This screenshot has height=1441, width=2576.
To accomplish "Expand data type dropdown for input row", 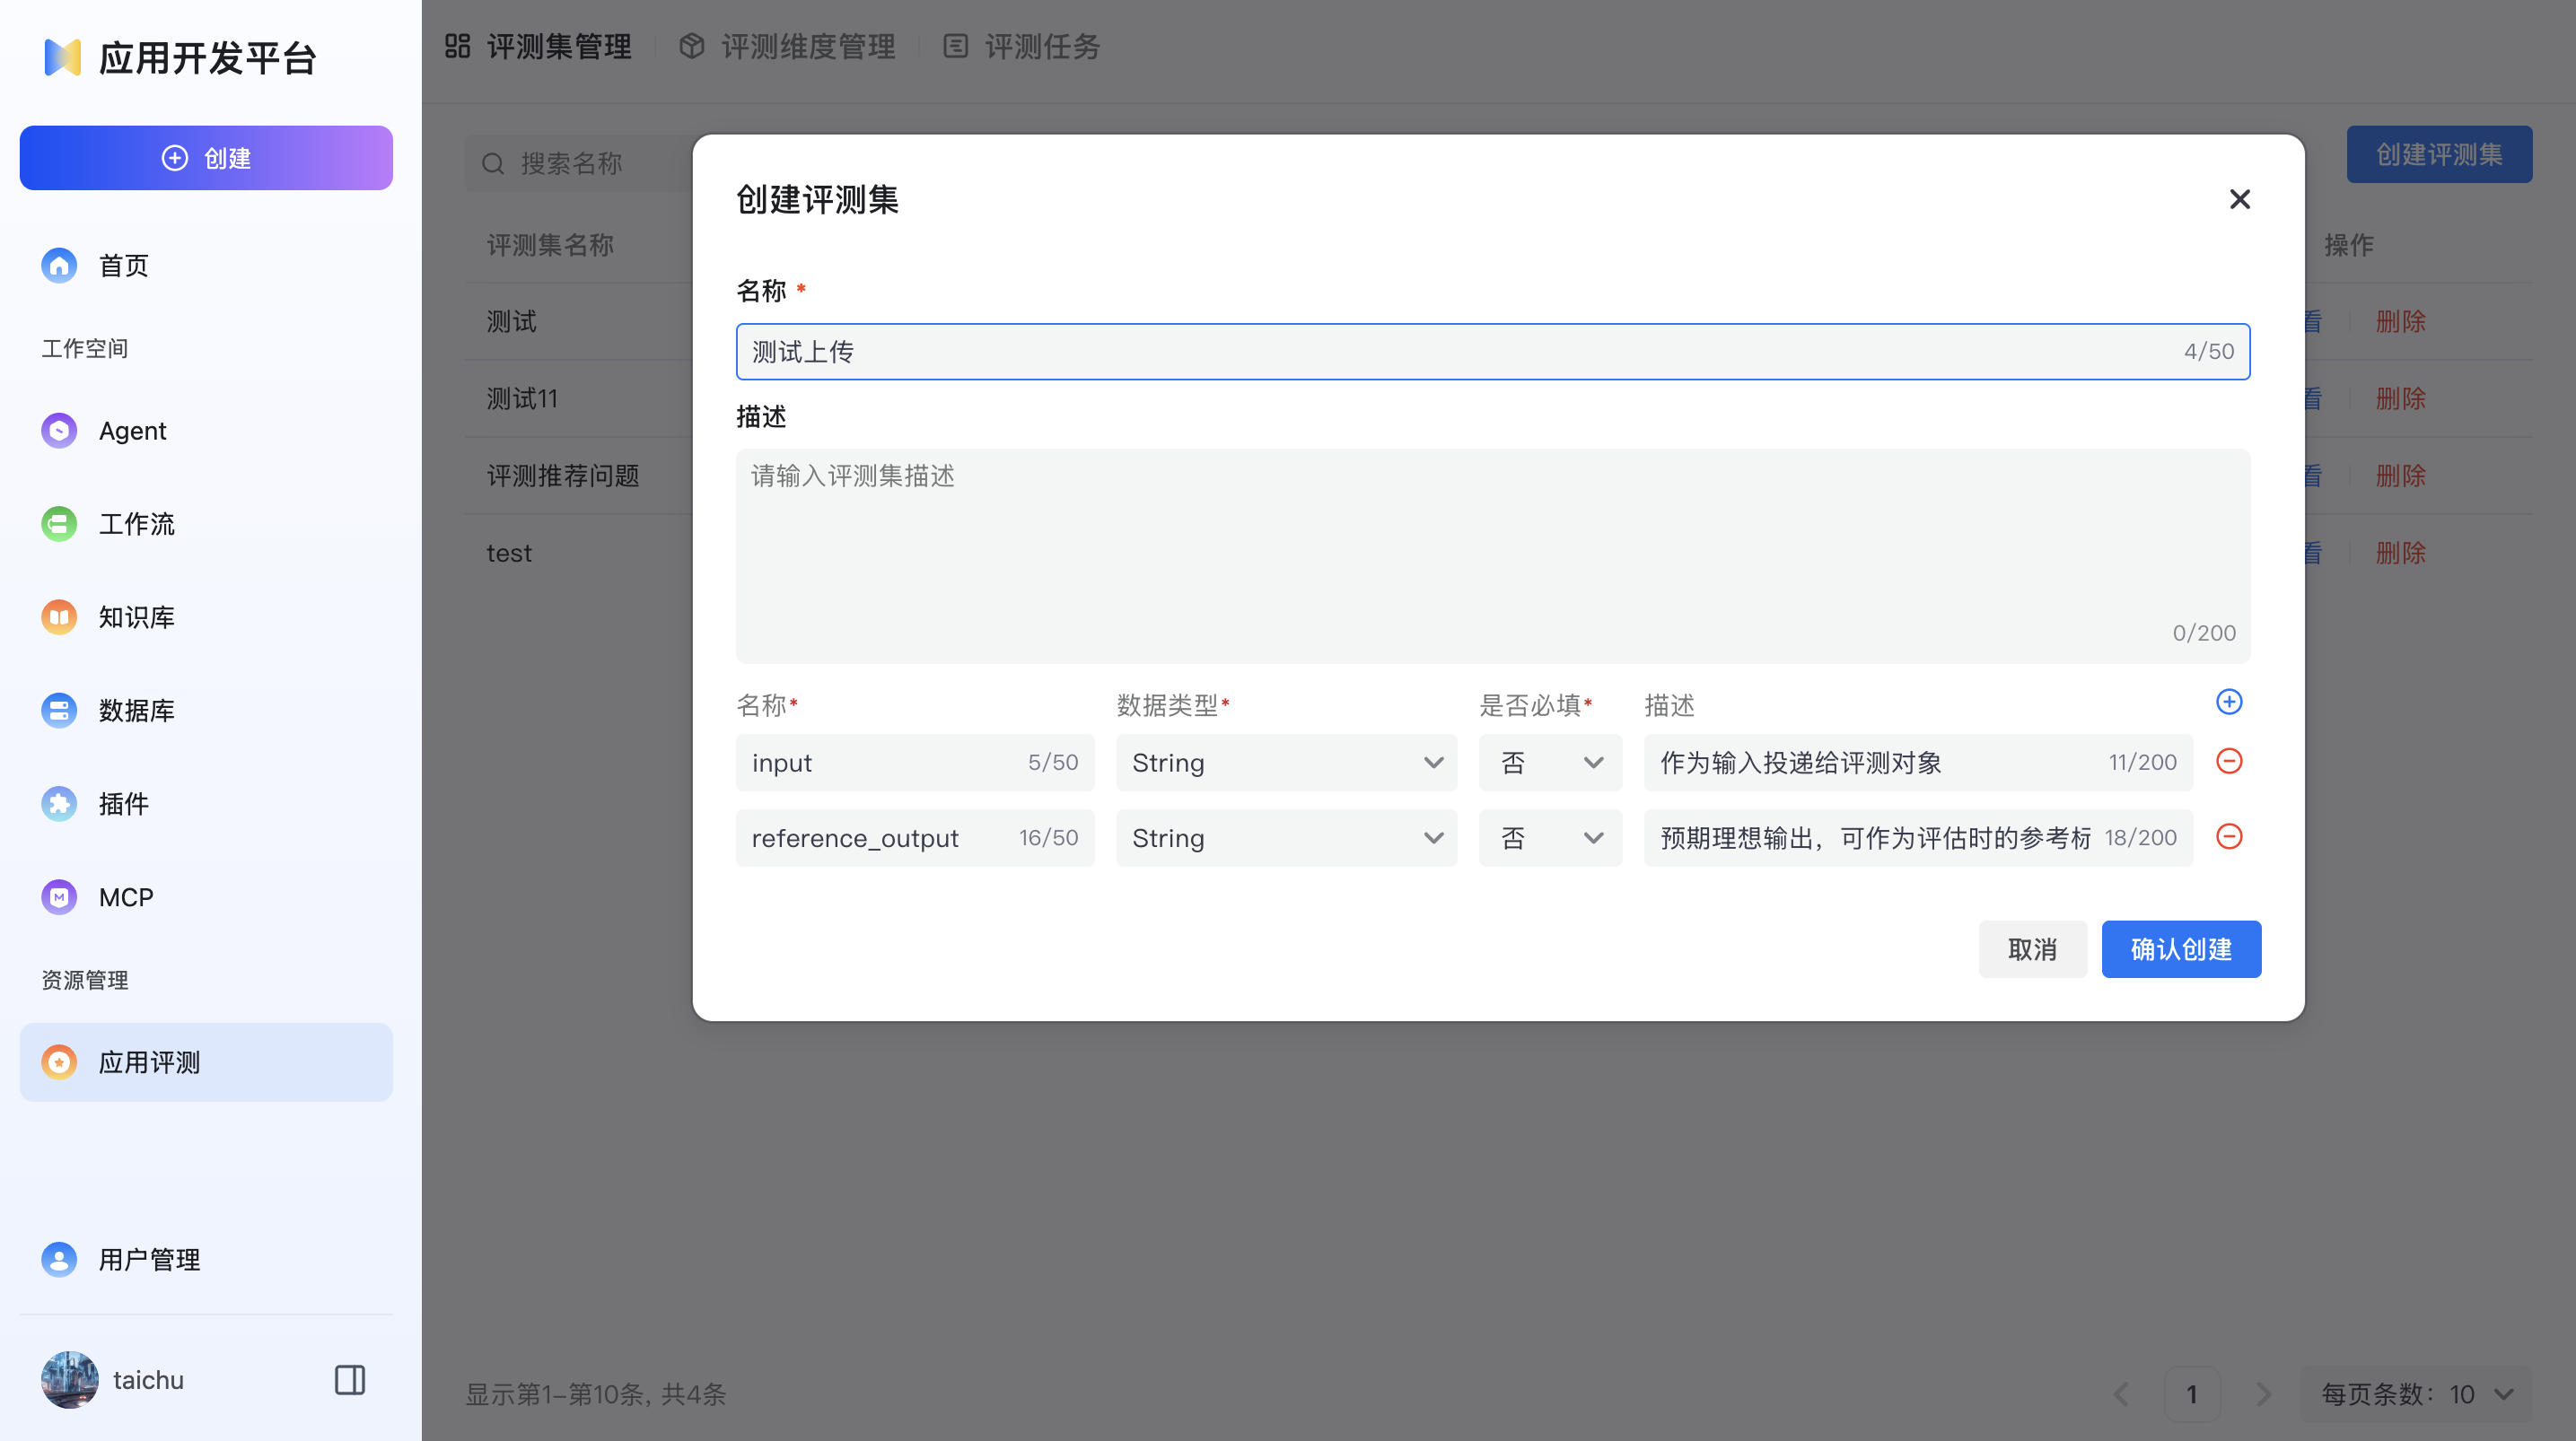I will (1286, 763).
